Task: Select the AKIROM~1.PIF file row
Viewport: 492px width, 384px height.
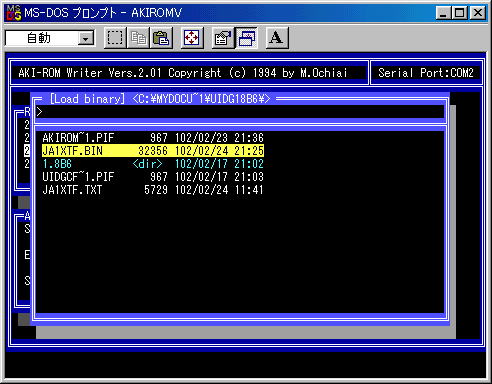Action: point(153,138)
